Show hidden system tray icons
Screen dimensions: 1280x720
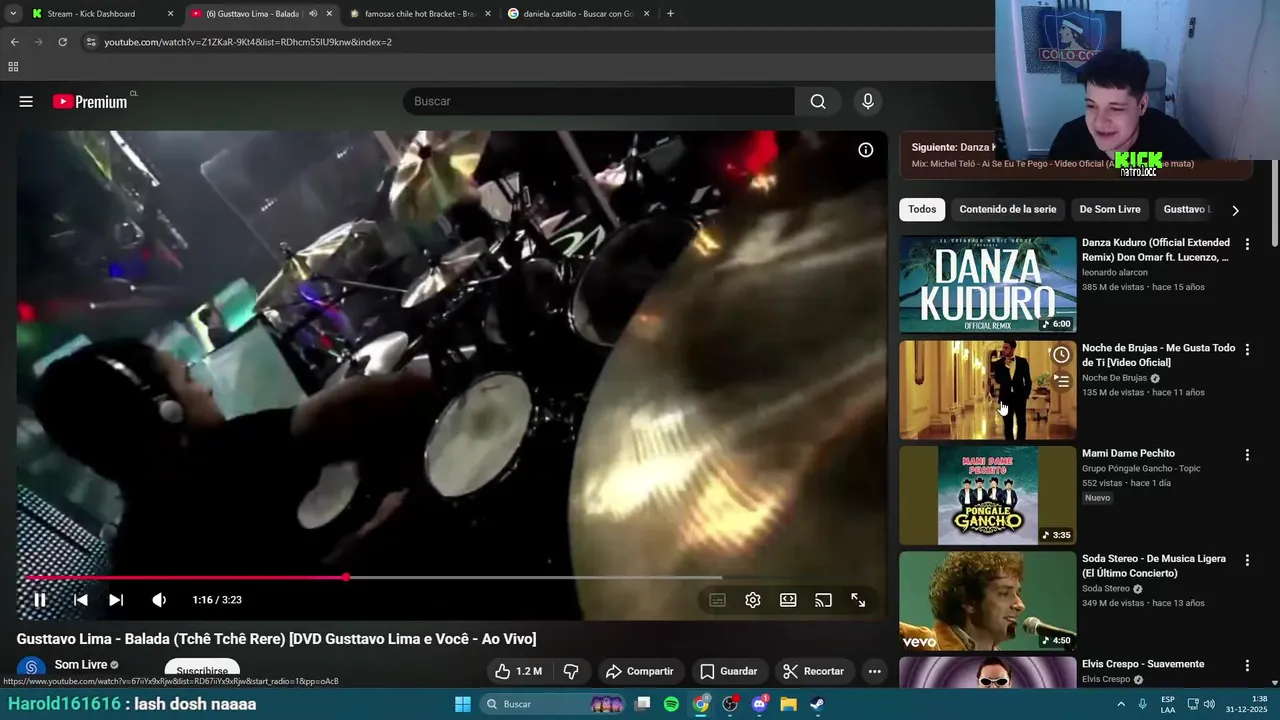1121,704
